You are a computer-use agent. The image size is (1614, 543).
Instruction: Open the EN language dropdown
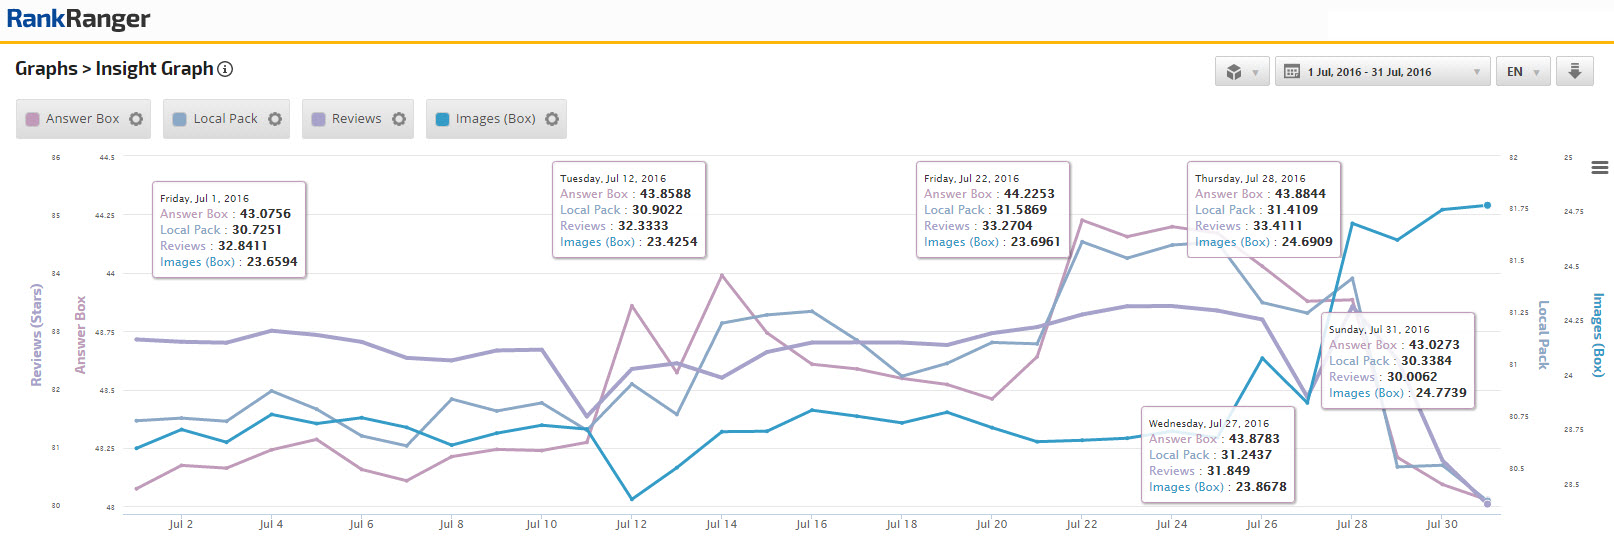(1523, 72)
